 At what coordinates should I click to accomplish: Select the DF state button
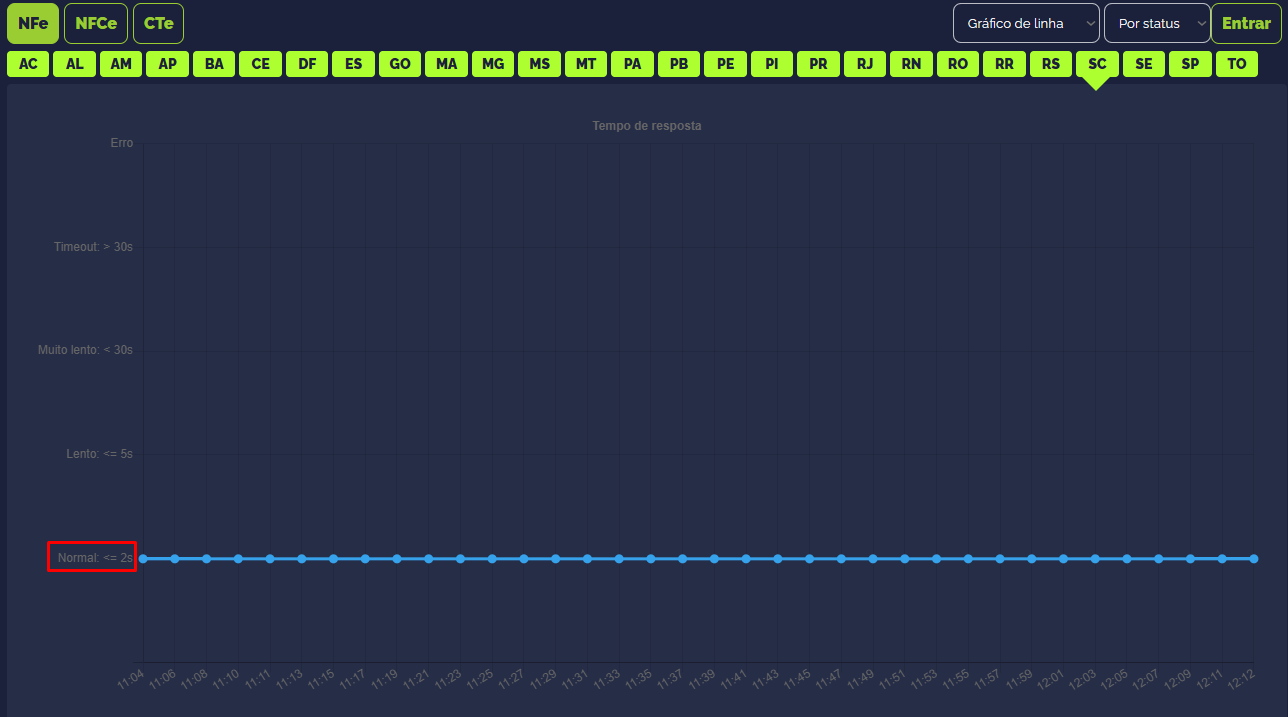pyautogui.click(x=307, y=64)
